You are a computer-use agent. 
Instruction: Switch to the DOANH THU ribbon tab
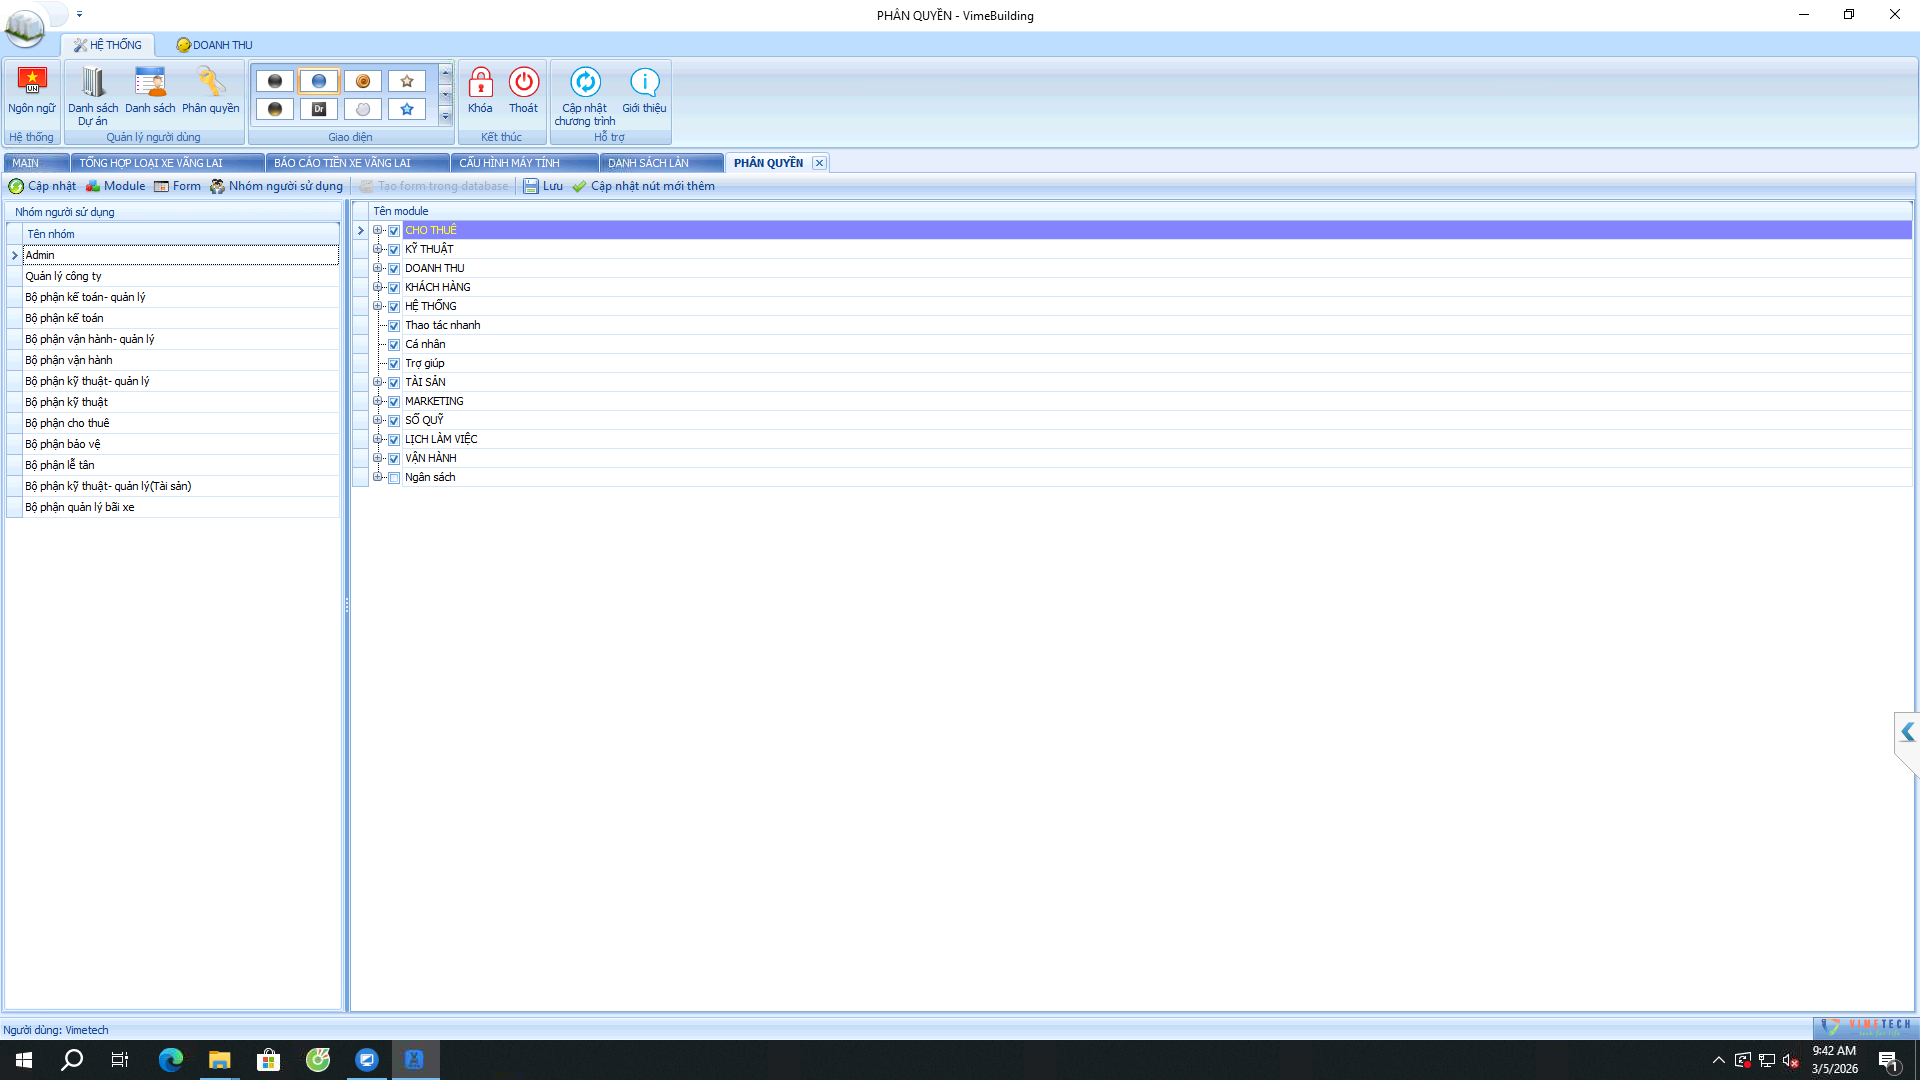click(x=214, y=45)
